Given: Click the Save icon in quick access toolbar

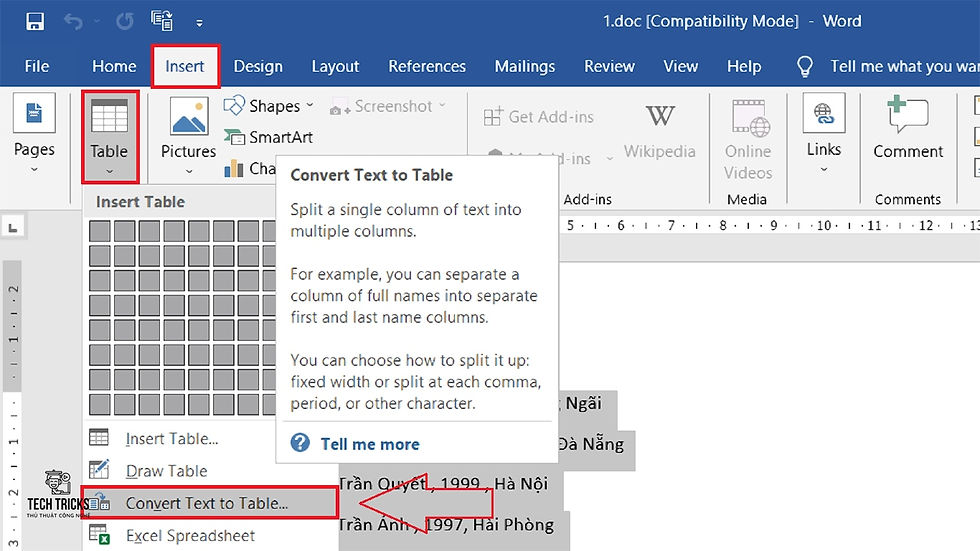Looking at the screenshot, I should (x=35, y=21).
